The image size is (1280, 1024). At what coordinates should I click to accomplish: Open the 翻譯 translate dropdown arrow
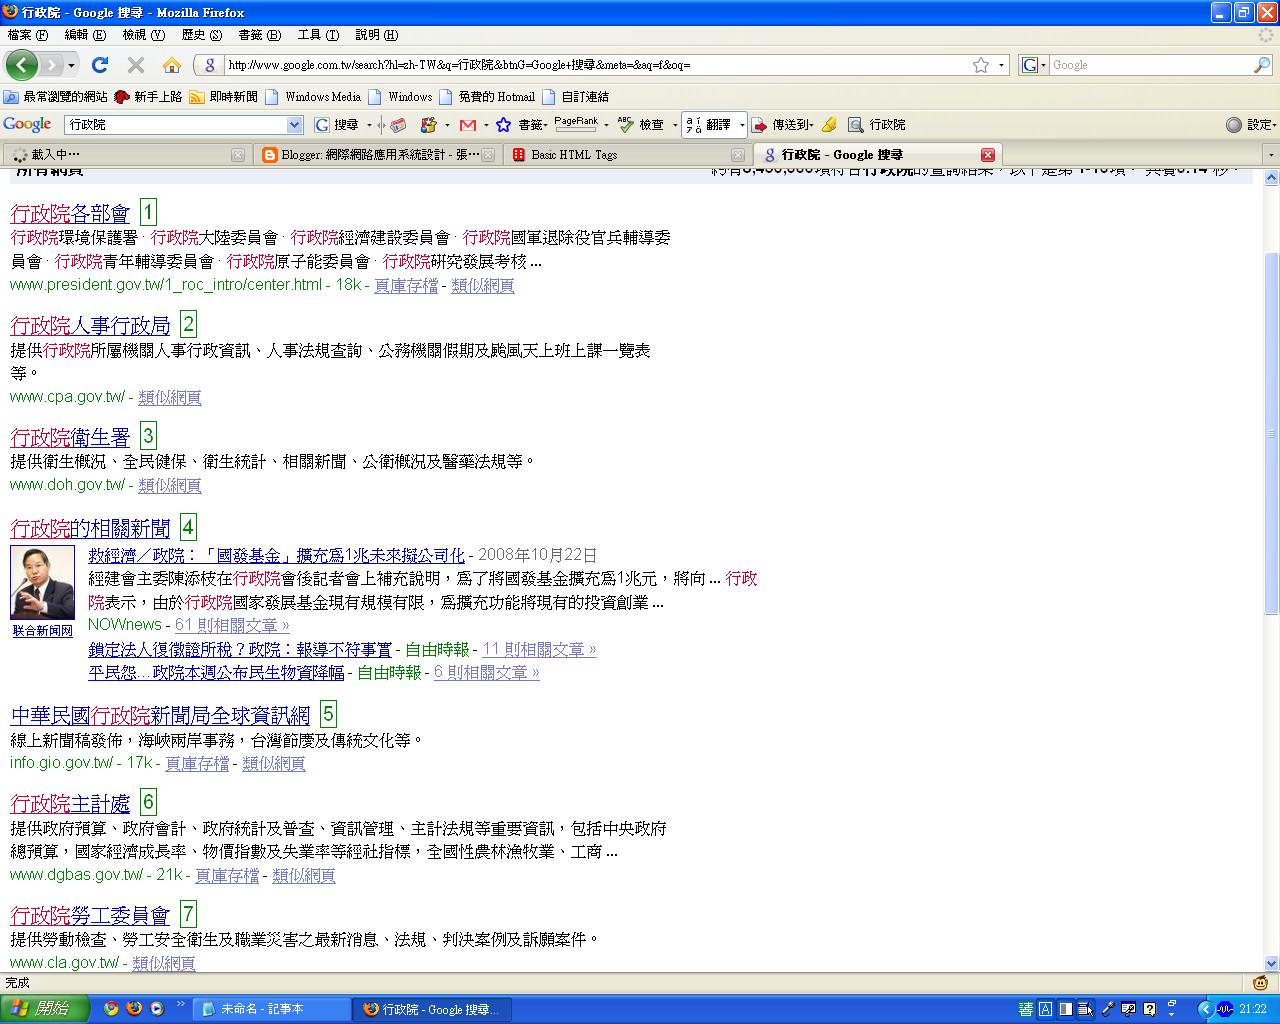741,125
